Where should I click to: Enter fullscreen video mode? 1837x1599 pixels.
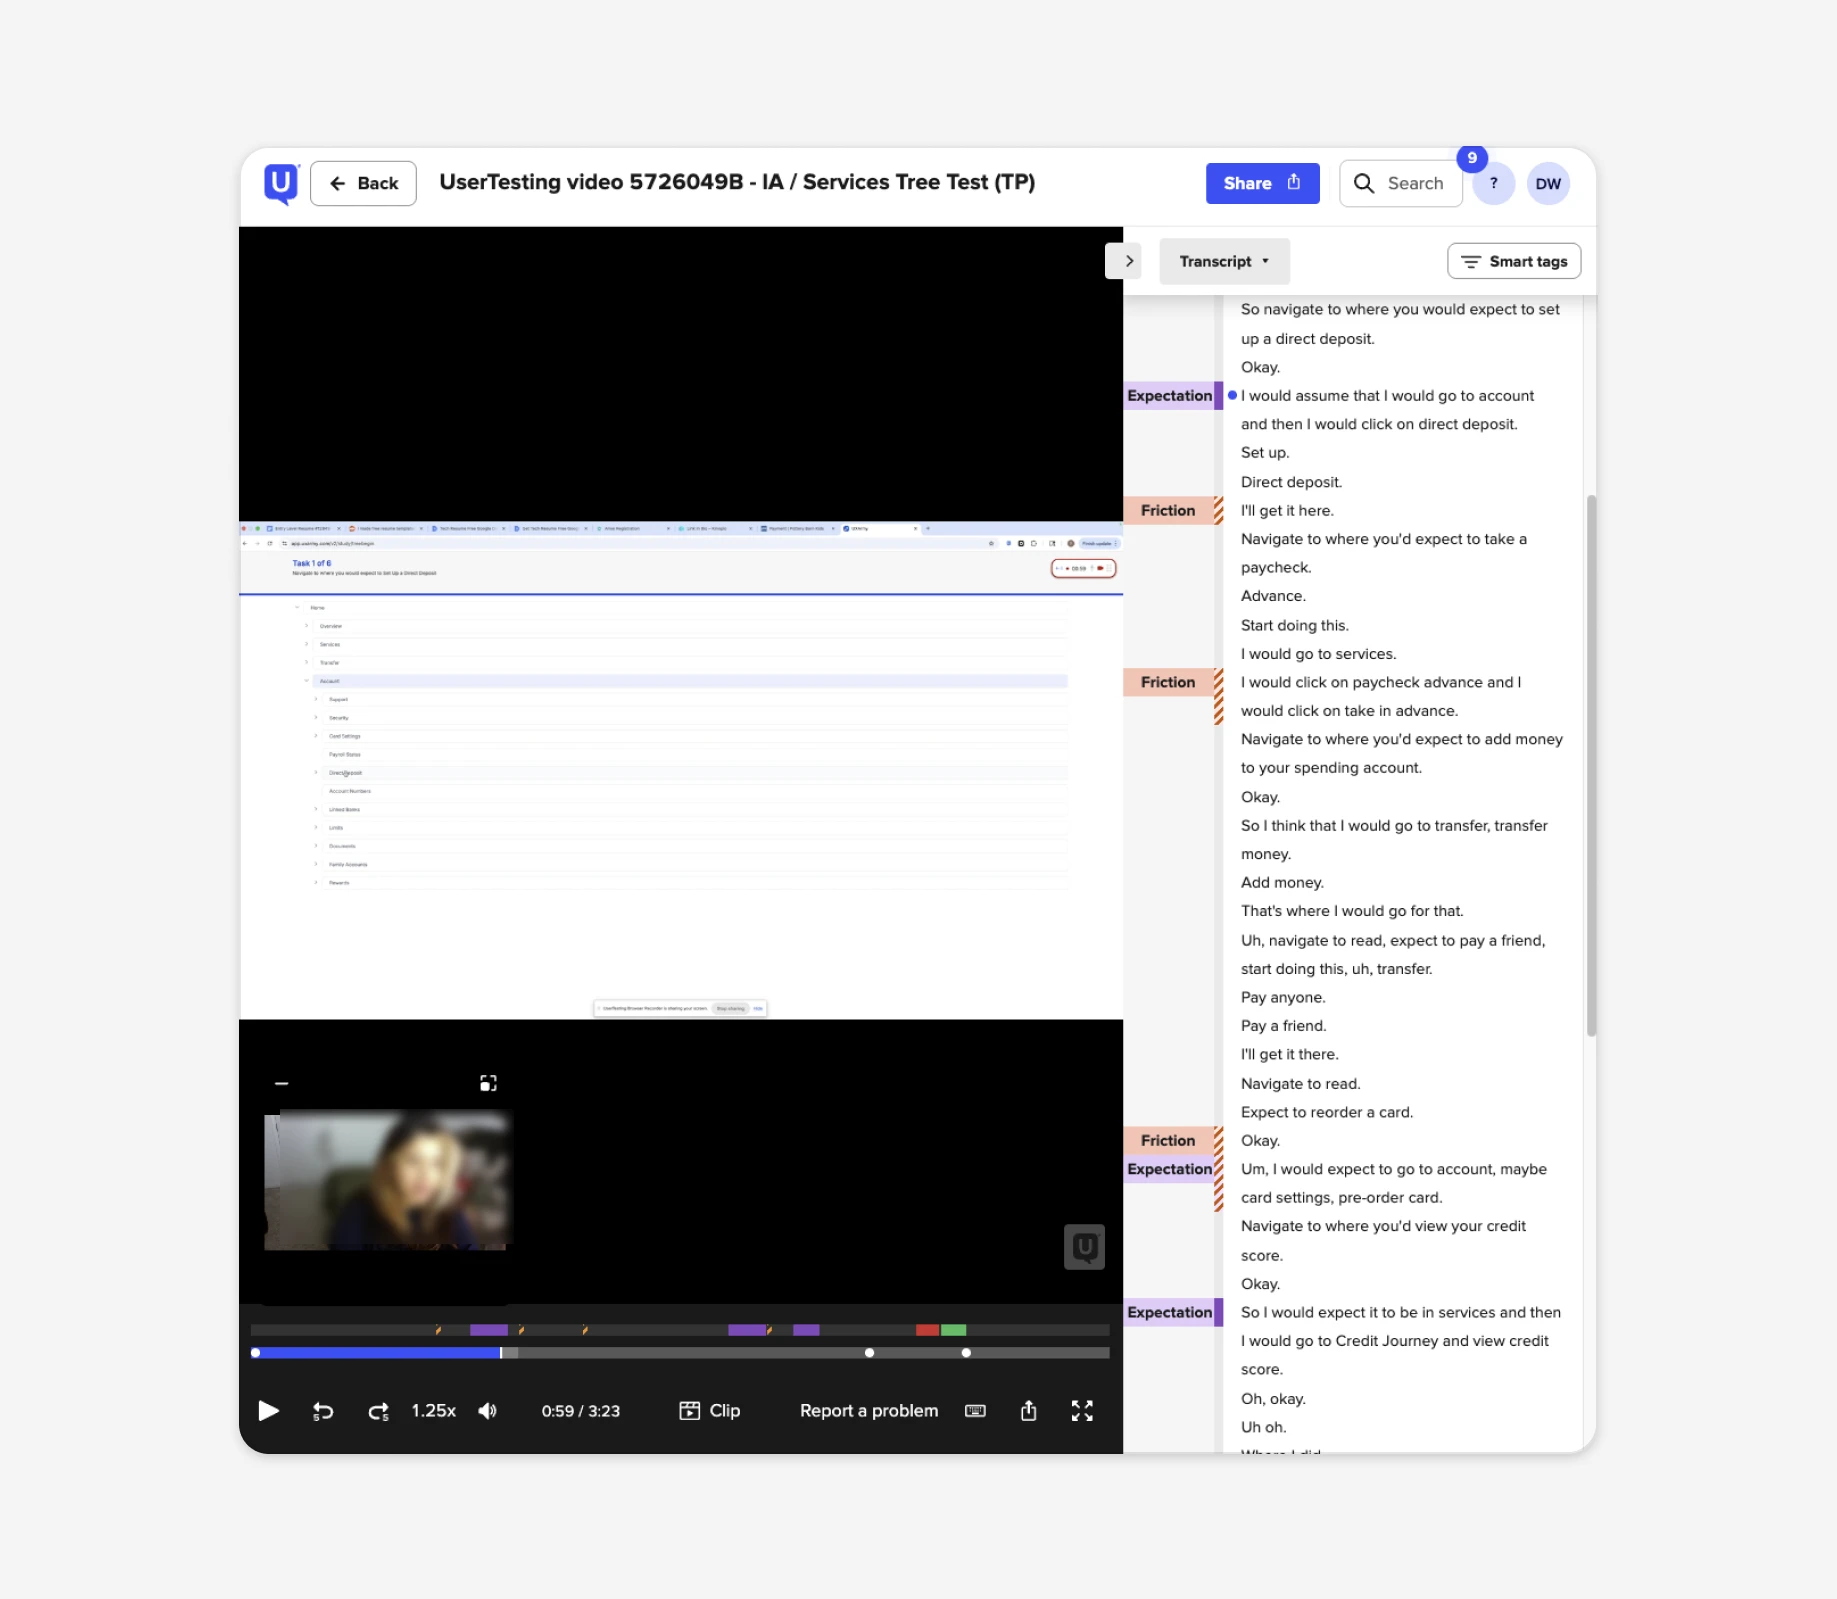pyautogui.click(x=1082, y=1411)
